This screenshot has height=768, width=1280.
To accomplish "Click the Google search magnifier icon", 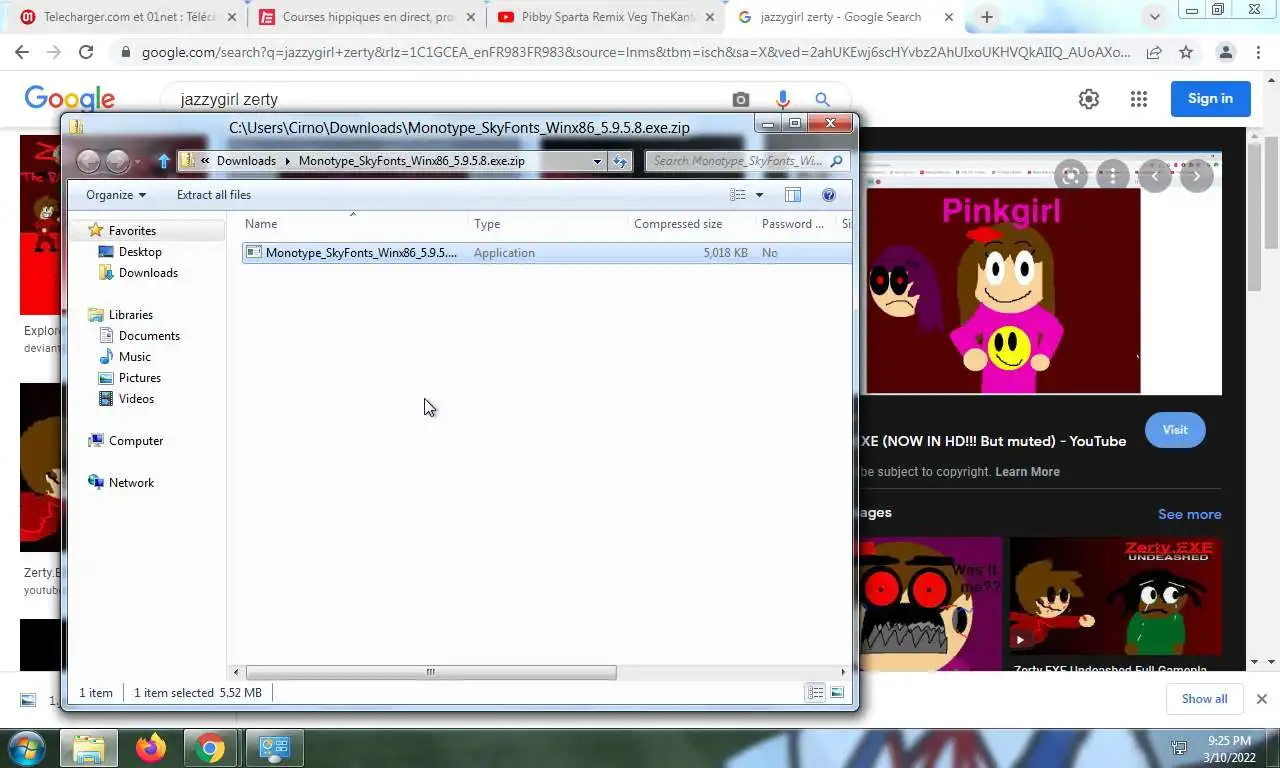I will [x=822, y=99].
